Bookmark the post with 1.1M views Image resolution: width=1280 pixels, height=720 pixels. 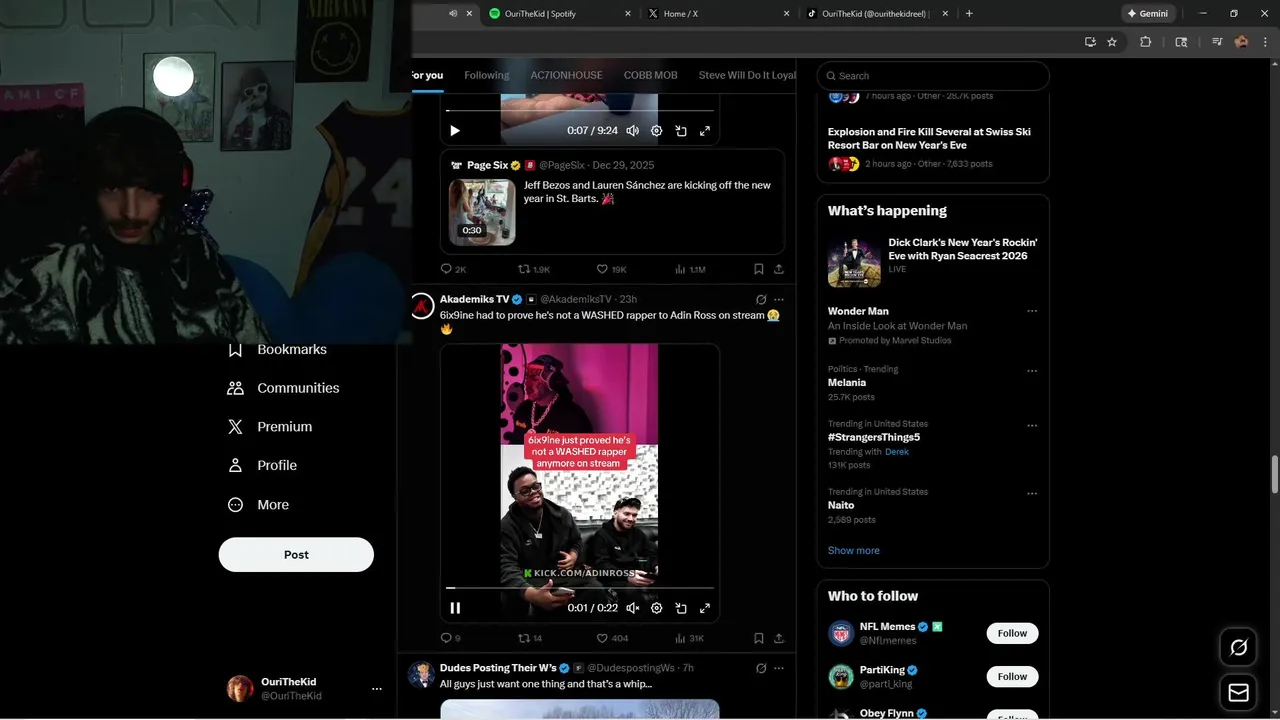click(x=759, y=269)
